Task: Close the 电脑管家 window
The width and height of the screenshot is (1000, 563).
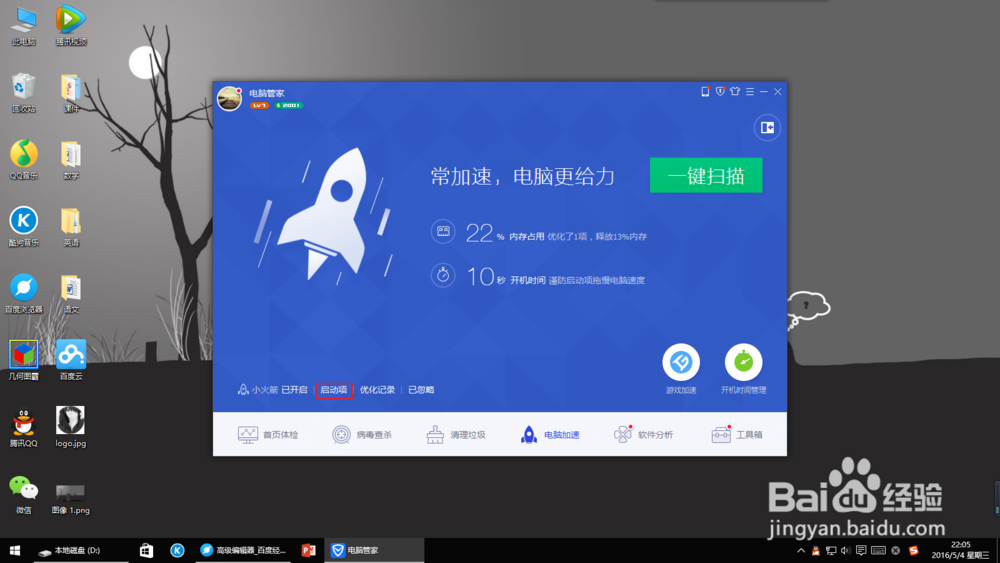Action: coord(778,92)
